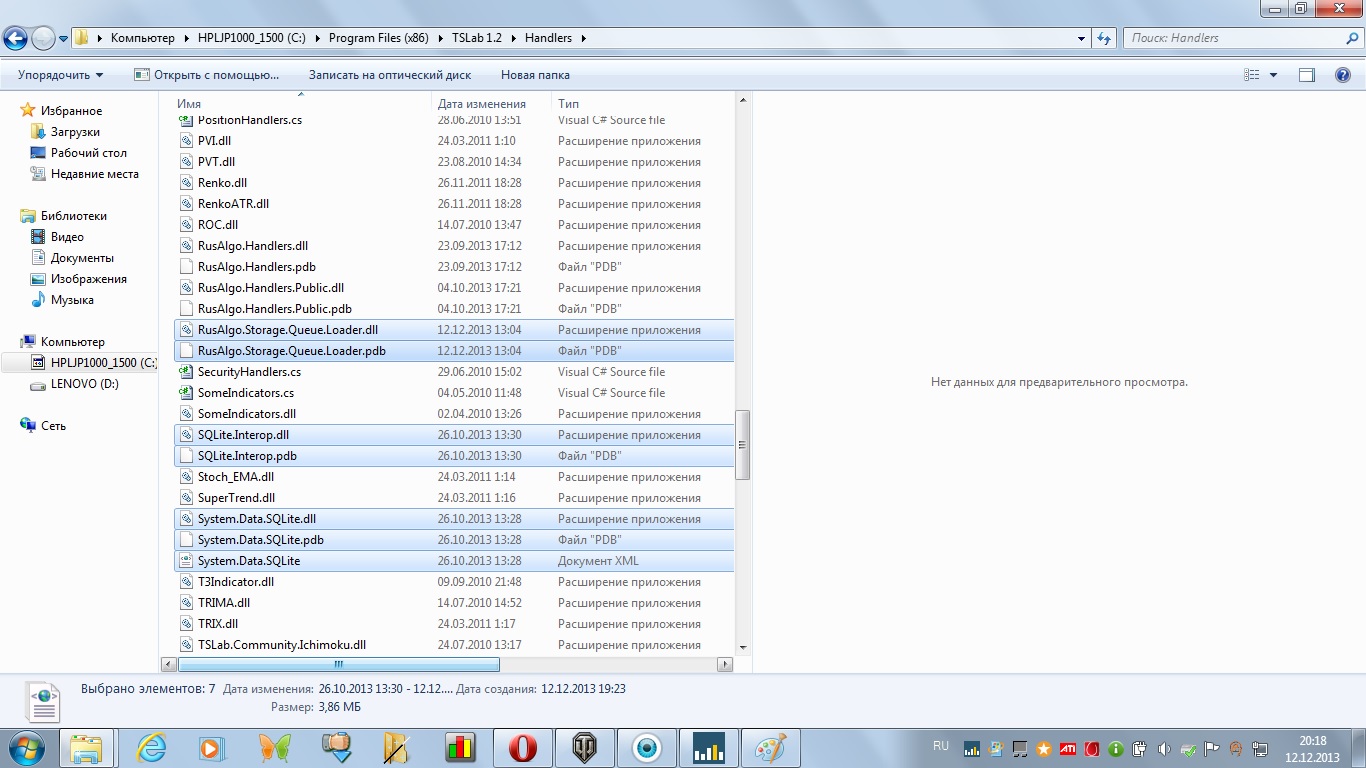
Task: Click Открыть с помощью... in the toolbar
Action: (x=207, y=75)
